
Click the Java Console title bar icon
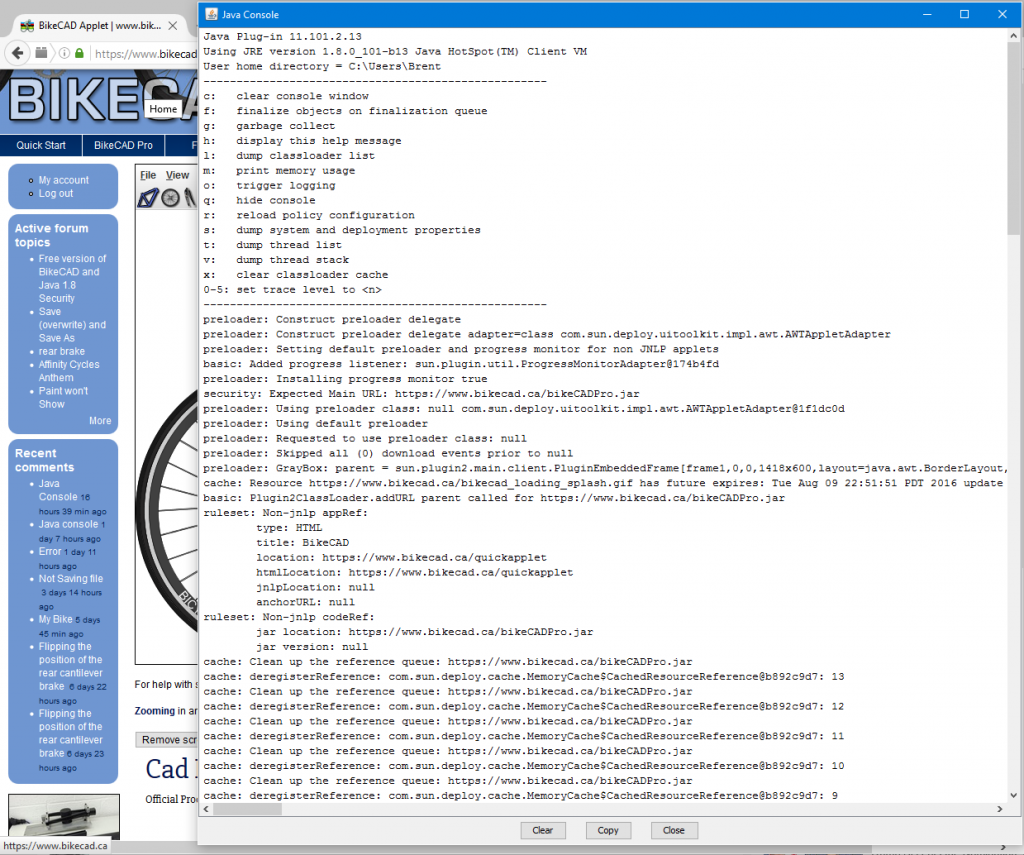(x=211, y=15)
